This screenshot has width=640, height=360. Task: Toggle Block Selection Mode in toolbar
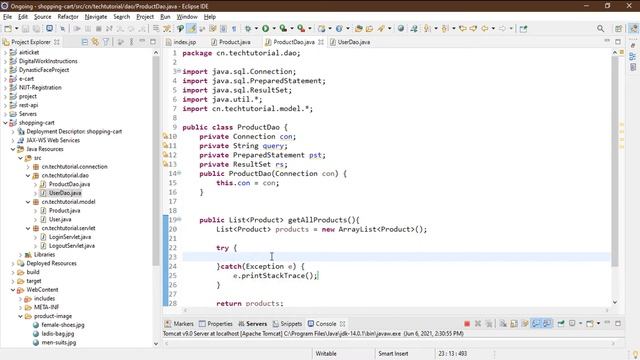(223, 29)
